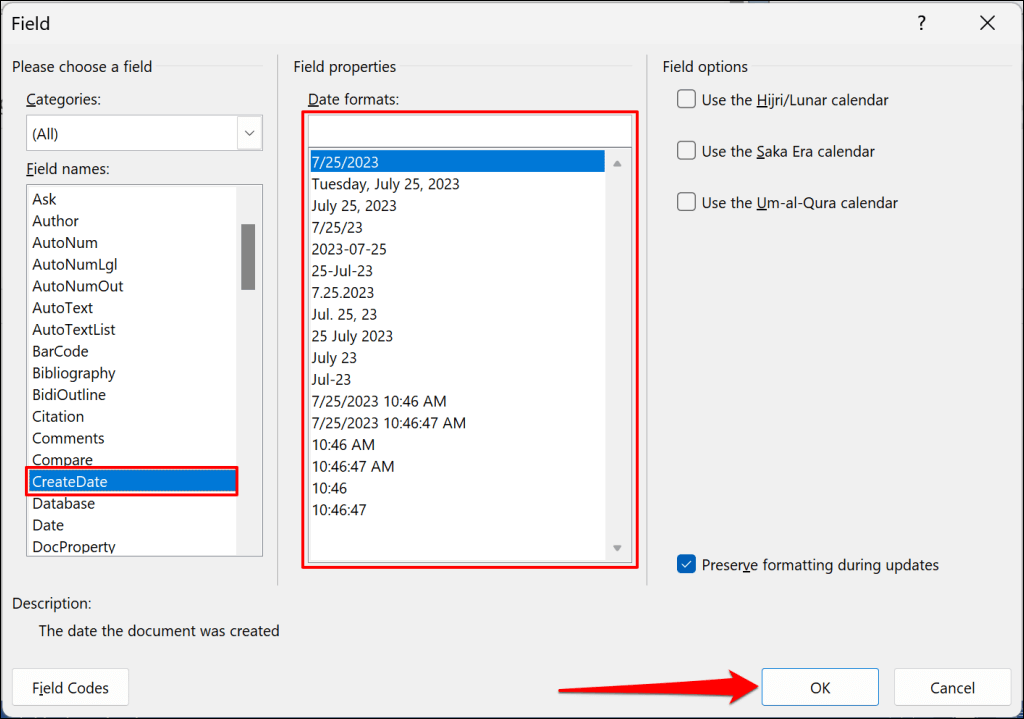Viewport: 1024px width, 719px height.
Task: Uncheck Preserve formatting during updates
Action: tap(687, 565)
